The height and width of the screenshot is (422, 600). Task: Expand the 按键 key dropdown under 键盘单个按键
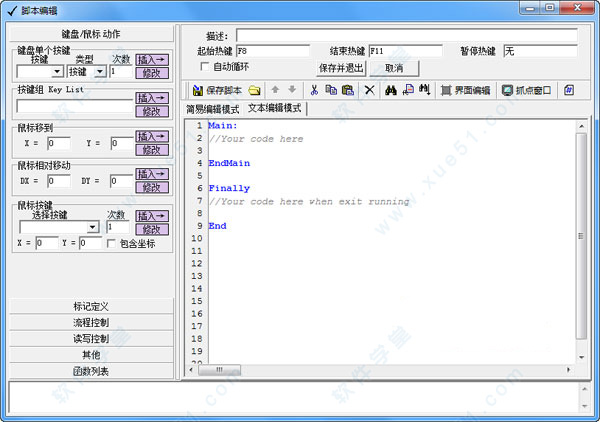coord(59,72)
